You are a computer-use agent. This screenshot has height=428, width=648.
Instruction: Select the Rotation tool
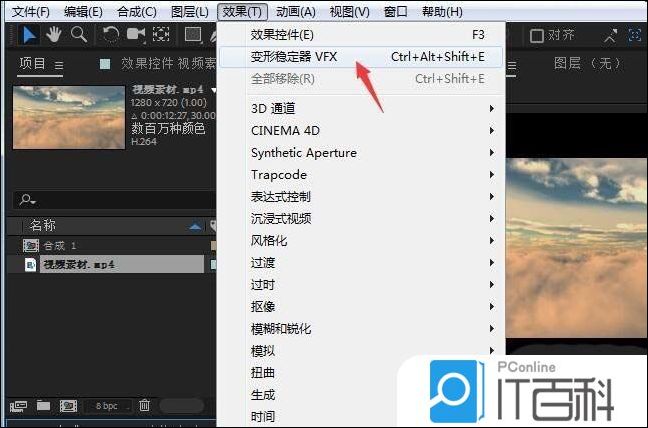[110, 35]
